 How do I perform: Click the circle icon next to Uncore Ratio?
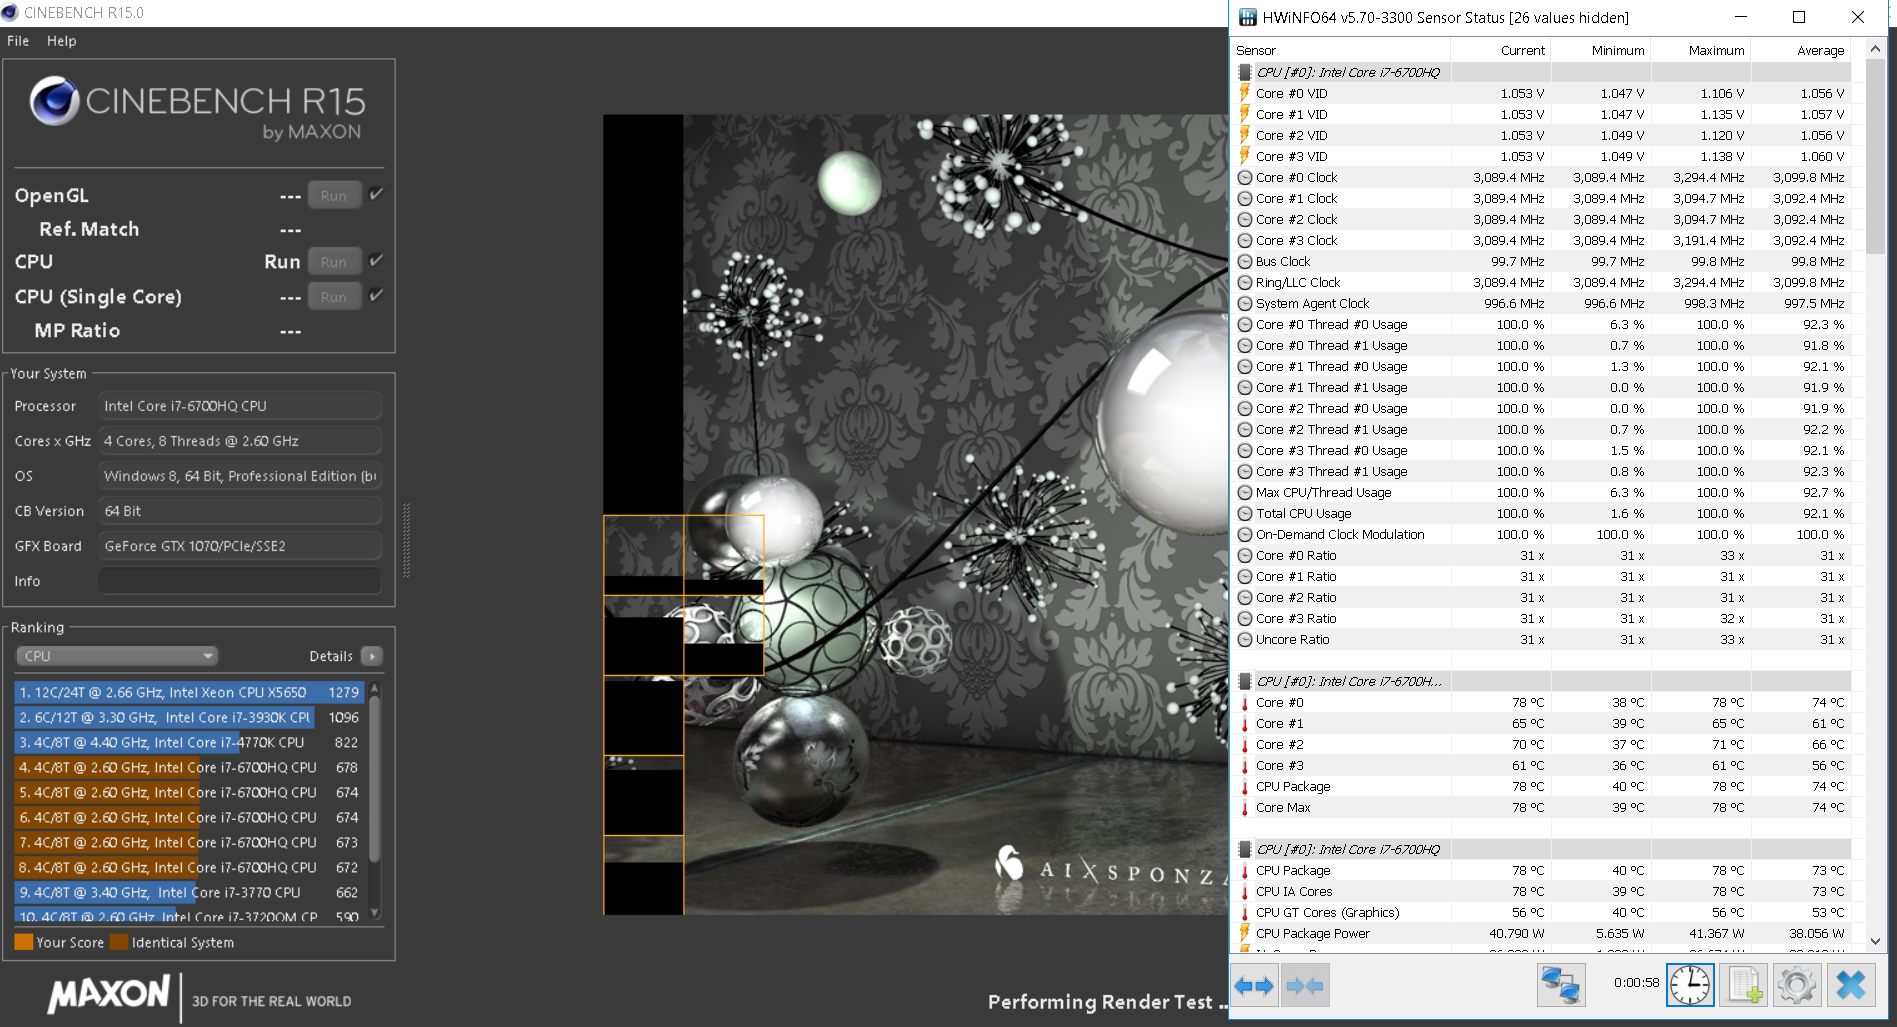coord(1245,639)
